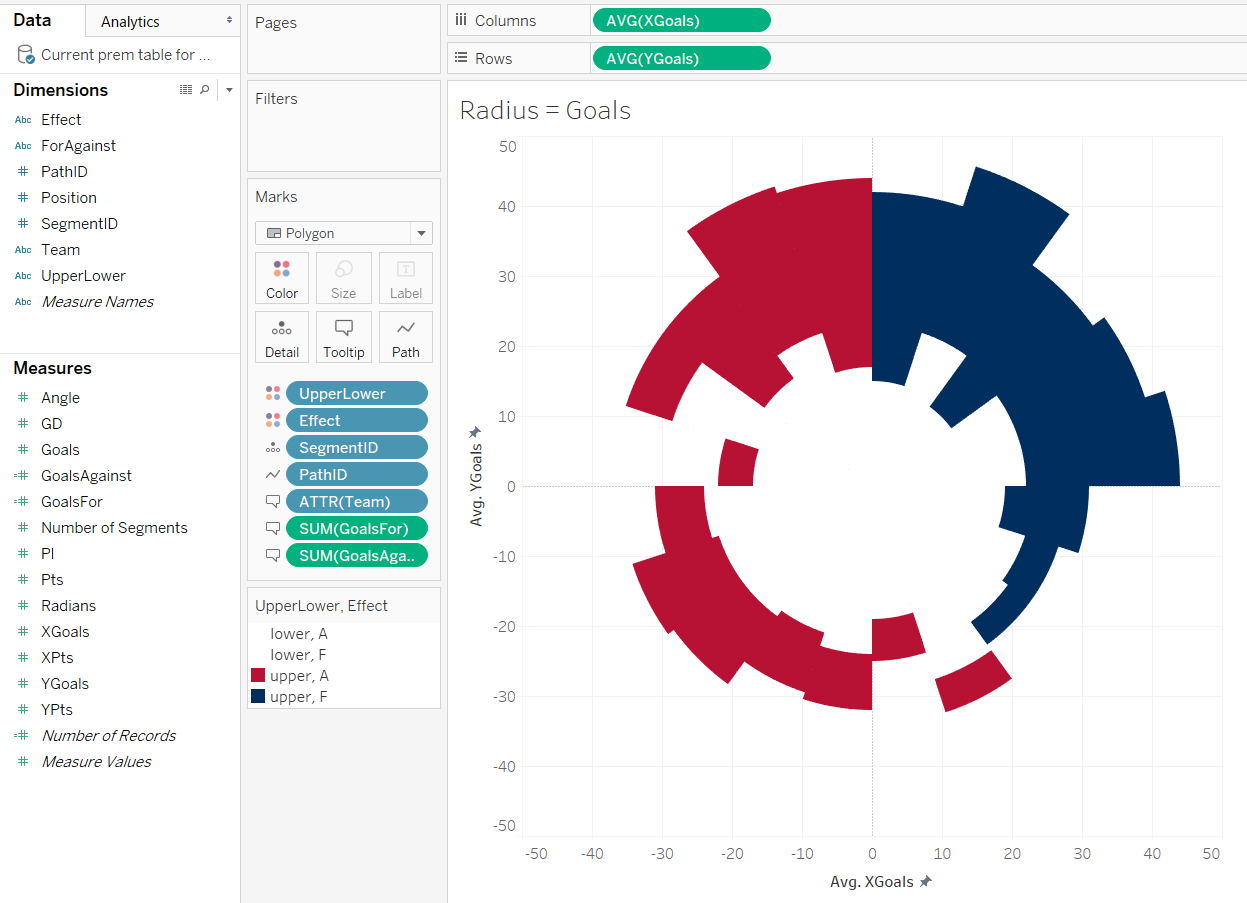Select the SegmentID detail pill
Viewport: 1247px width, 903px height.
357,447
